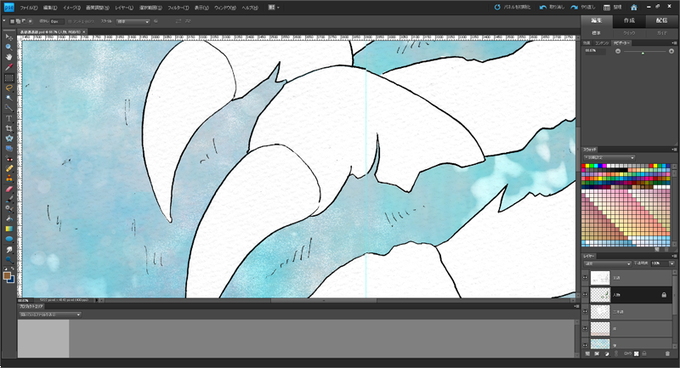Click the lock icon on selected layer

[664, 295]
